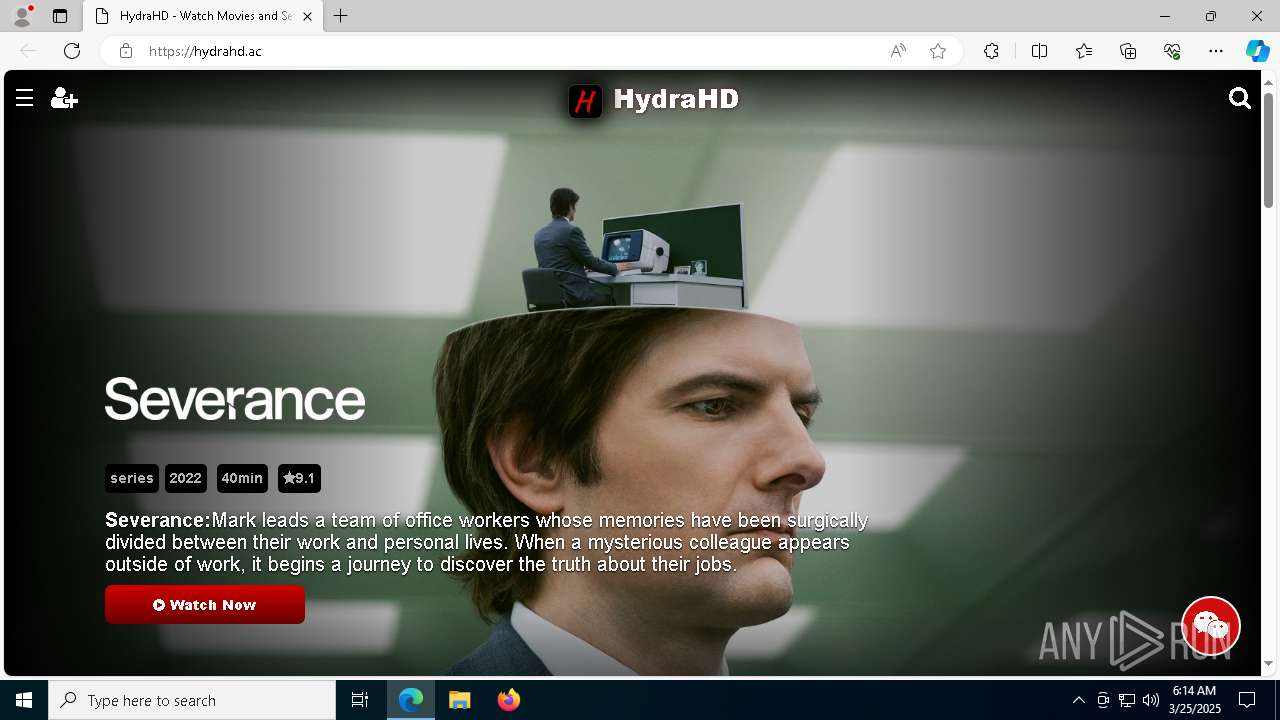Open the network tray icon
This screenshot has width=1280, height=720.
(1126, 700)
